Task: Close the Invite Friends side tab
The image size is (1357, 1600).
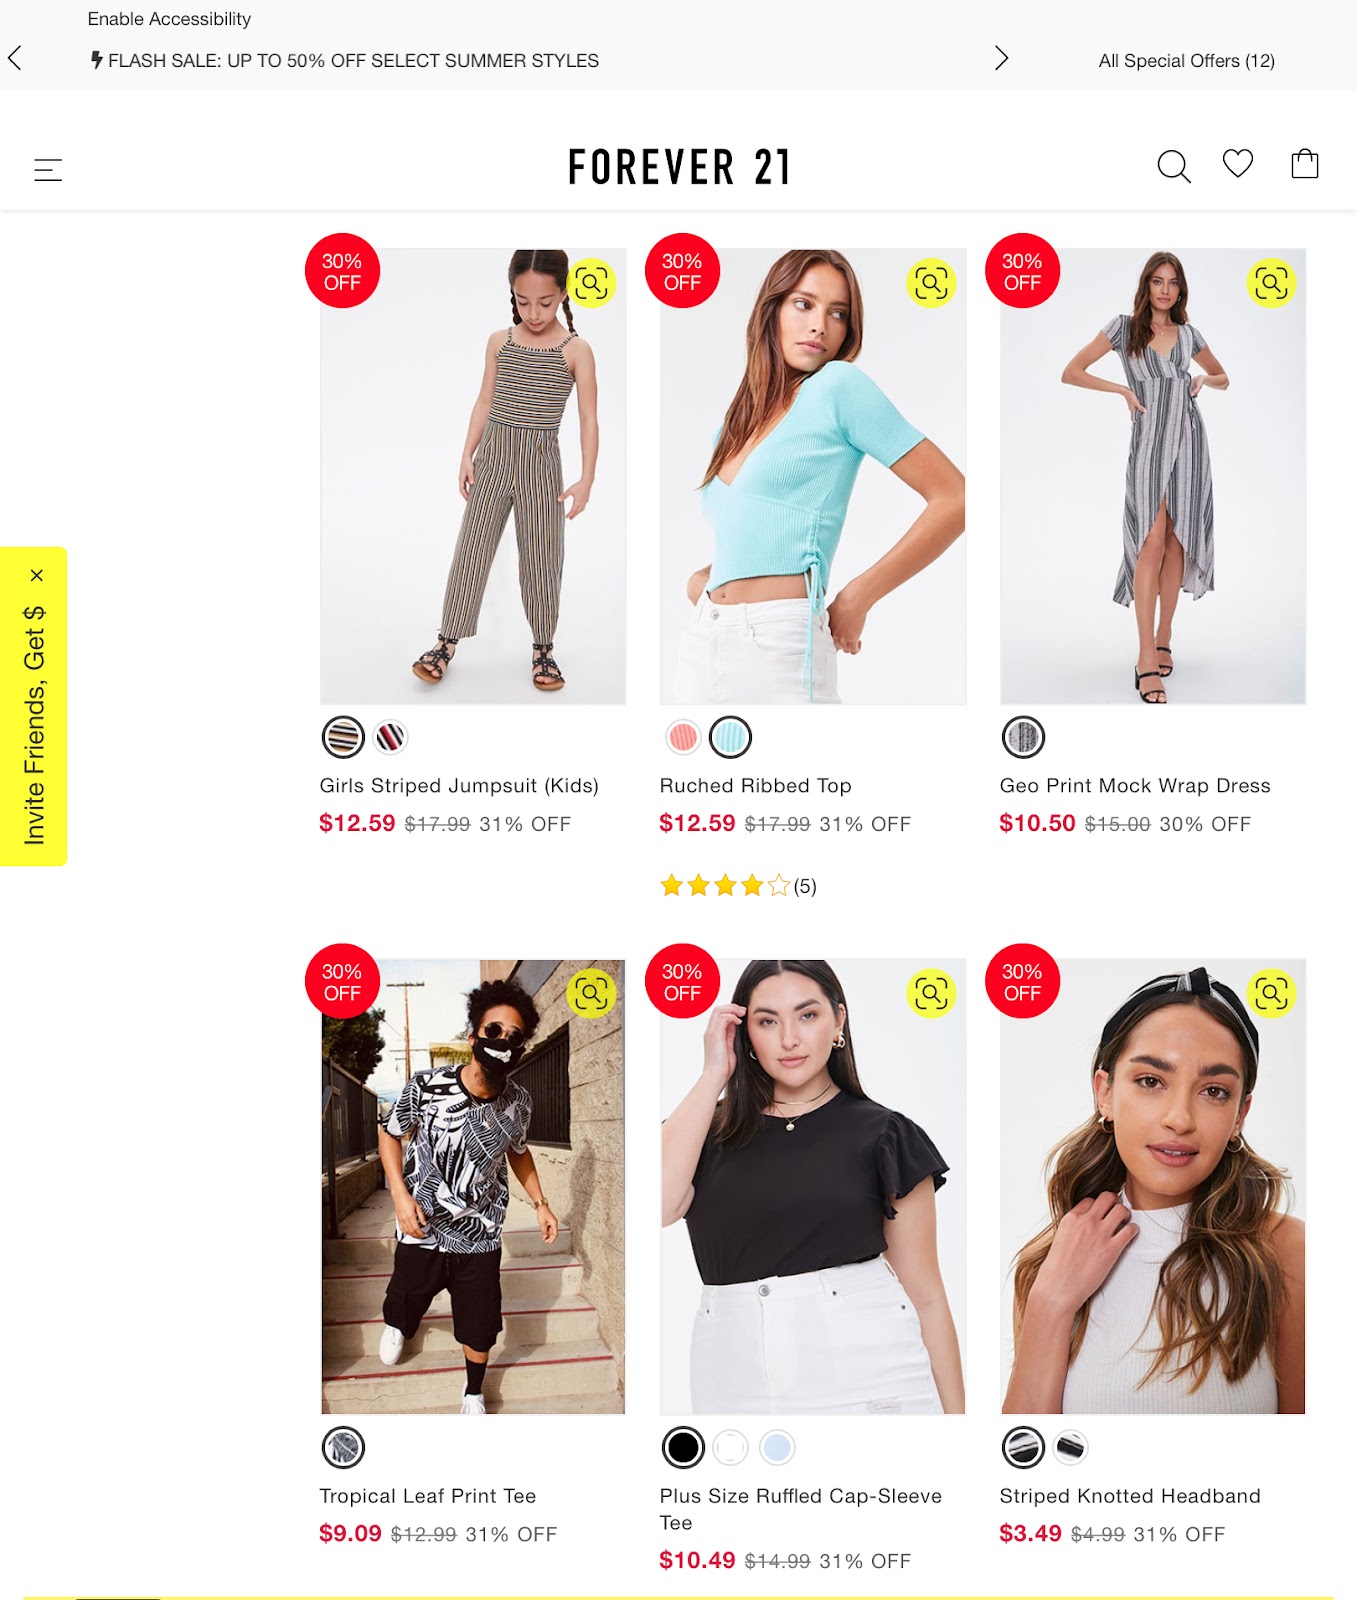Action: [37, 576]
